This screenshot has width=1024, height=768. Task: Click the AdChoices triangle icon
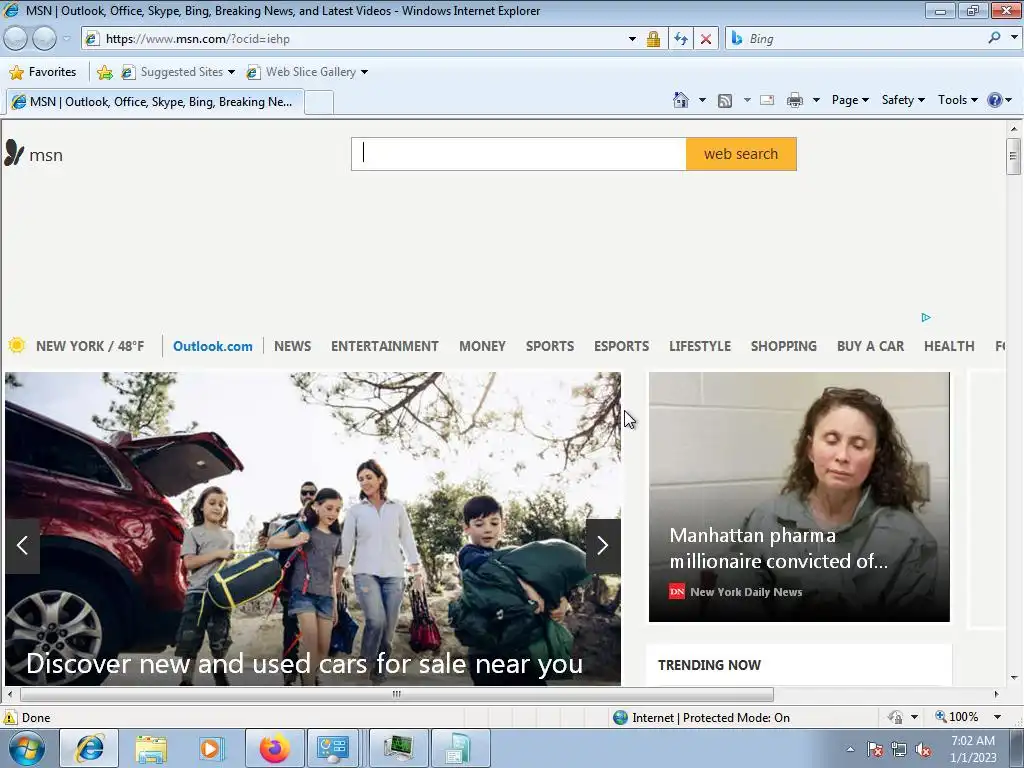[926, 317]
